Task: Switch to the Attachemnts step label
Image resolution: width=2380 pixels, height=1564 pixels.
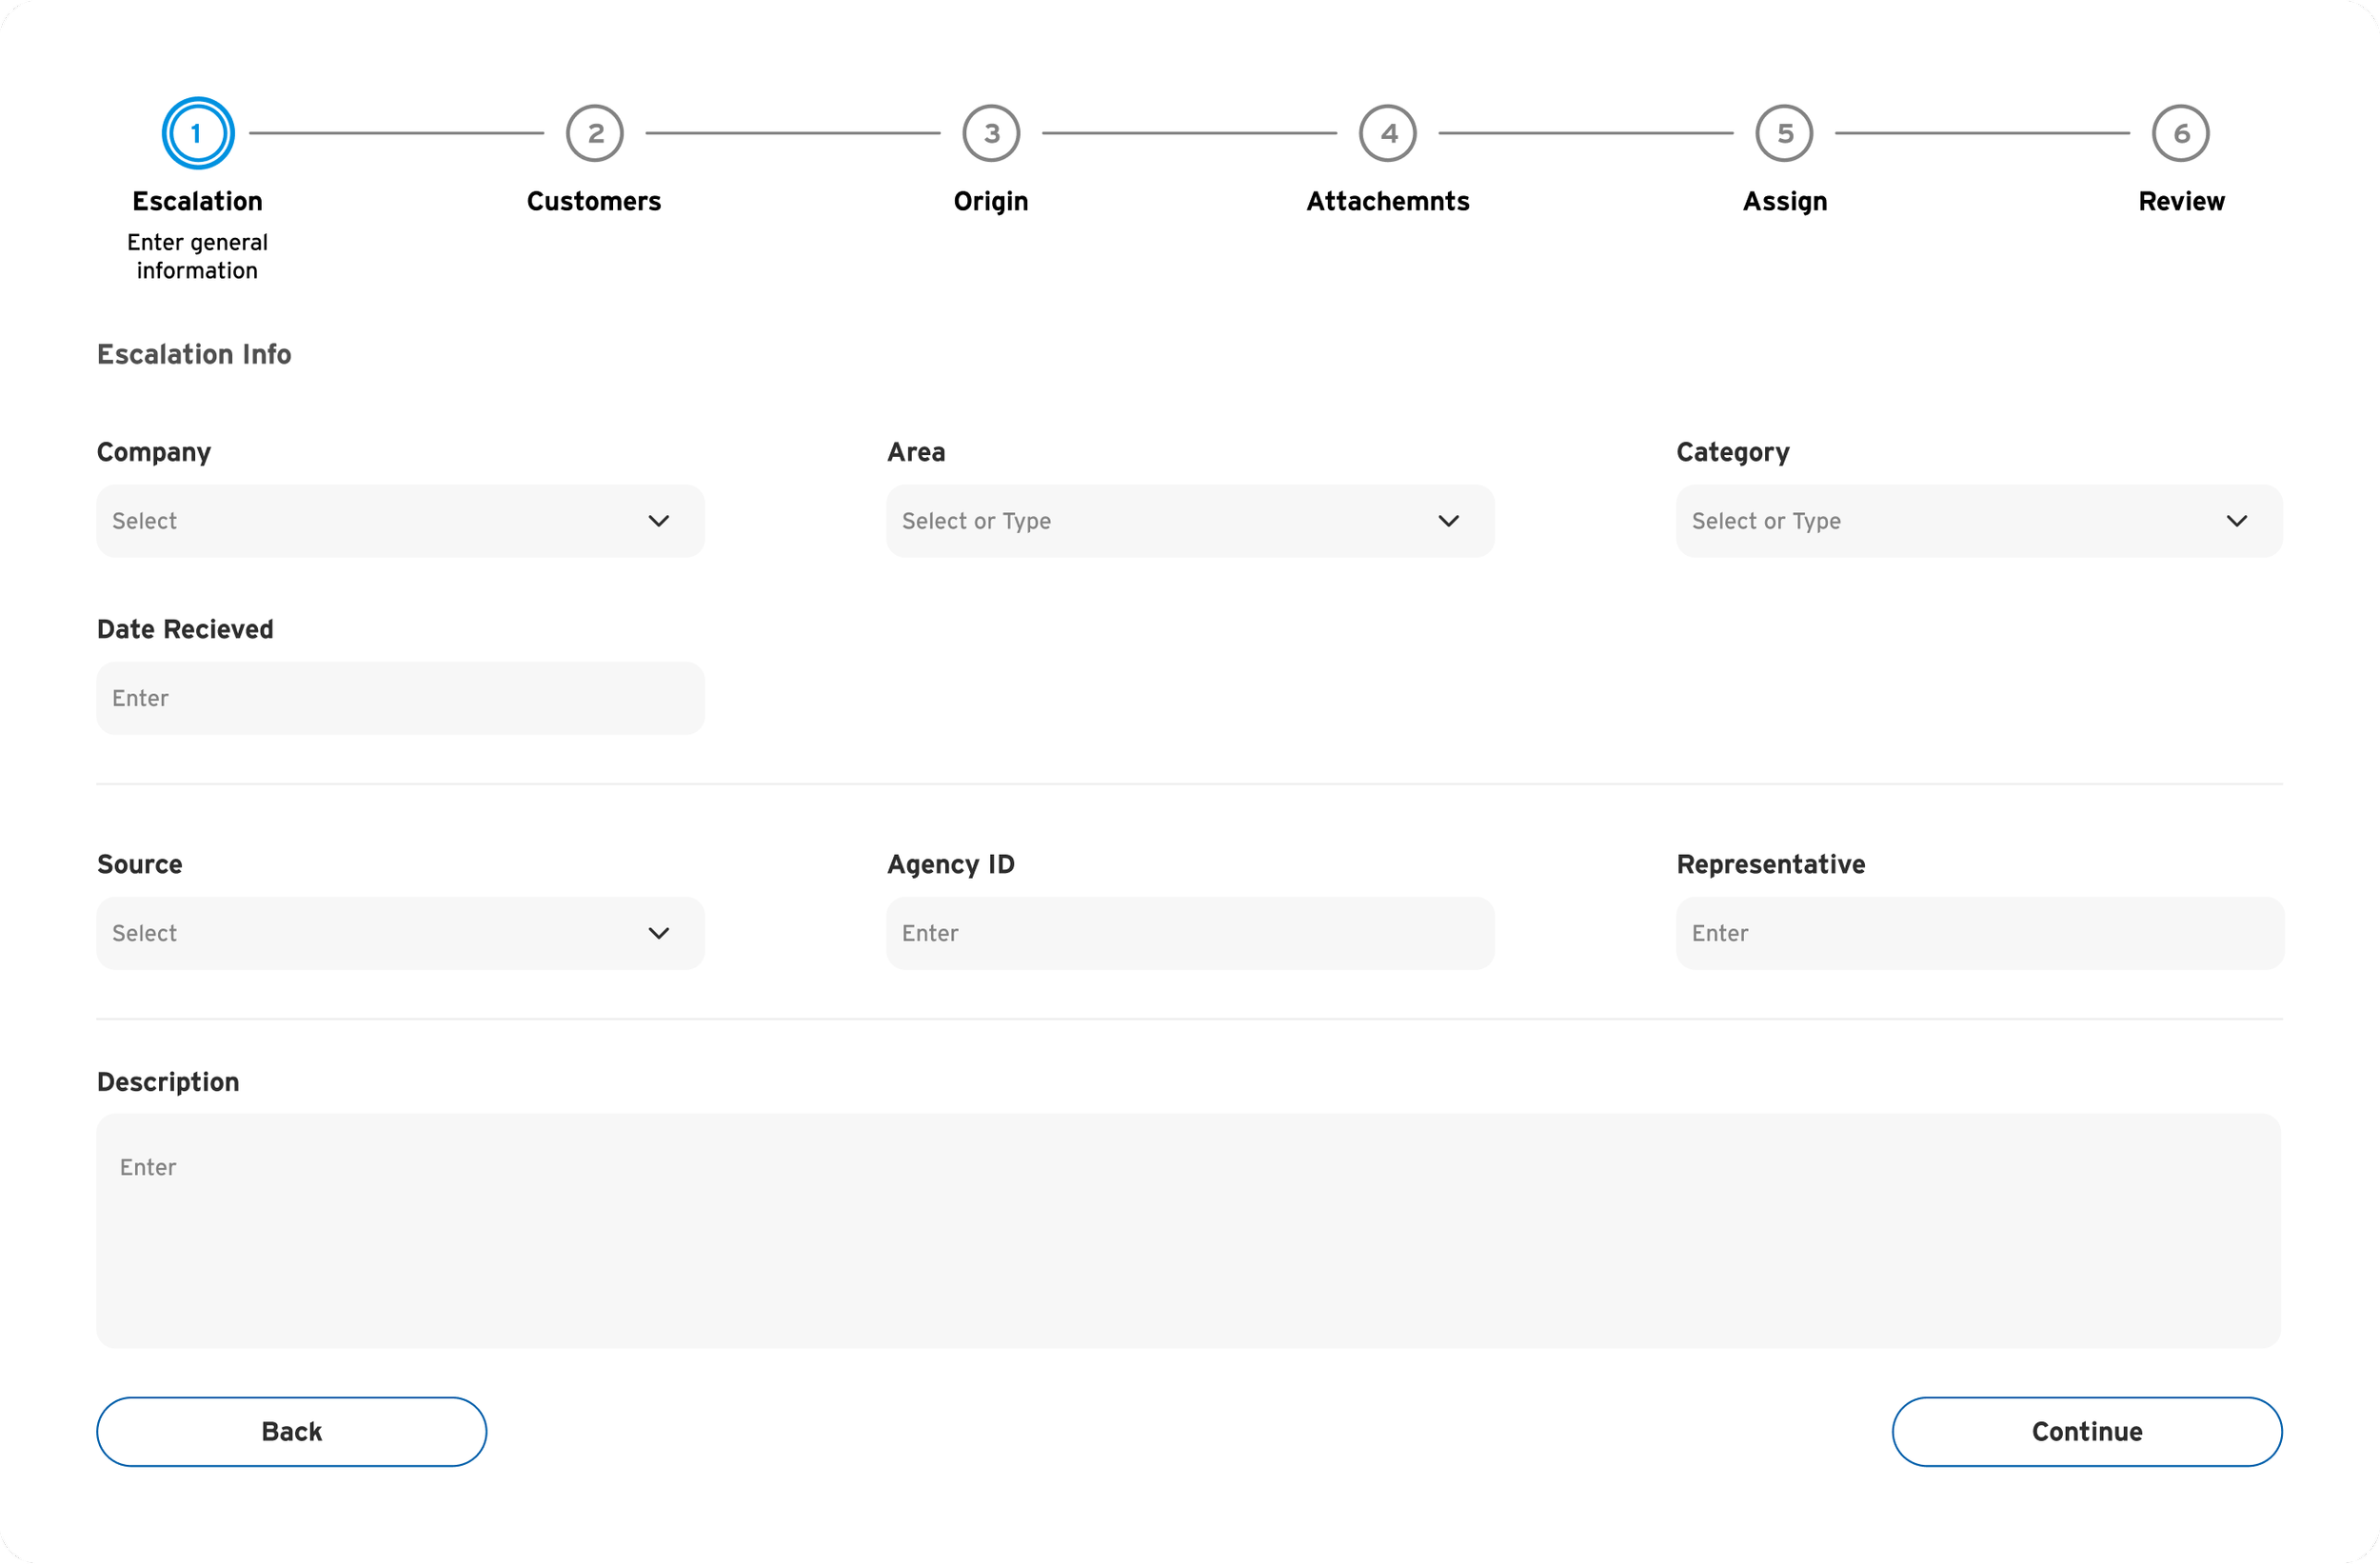Action: point(1388,201)
